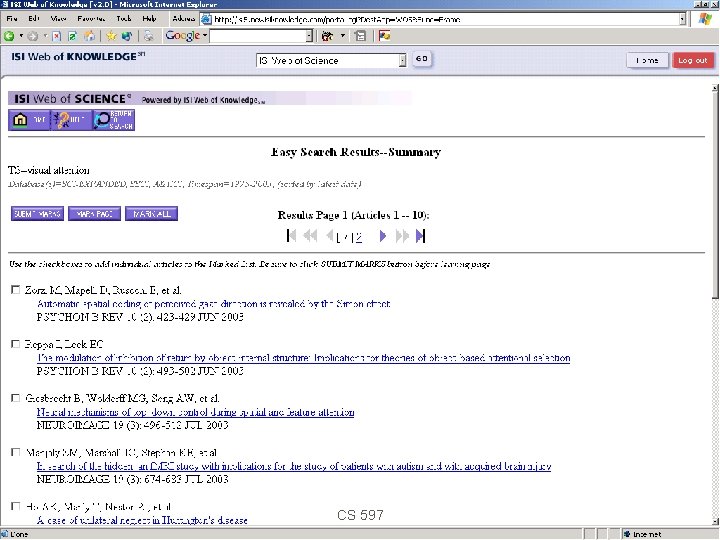The width and height of the screenshot is (720, 540).
Task: Click the ISI Web of Knowledge logo
Action: click(78, 56)
